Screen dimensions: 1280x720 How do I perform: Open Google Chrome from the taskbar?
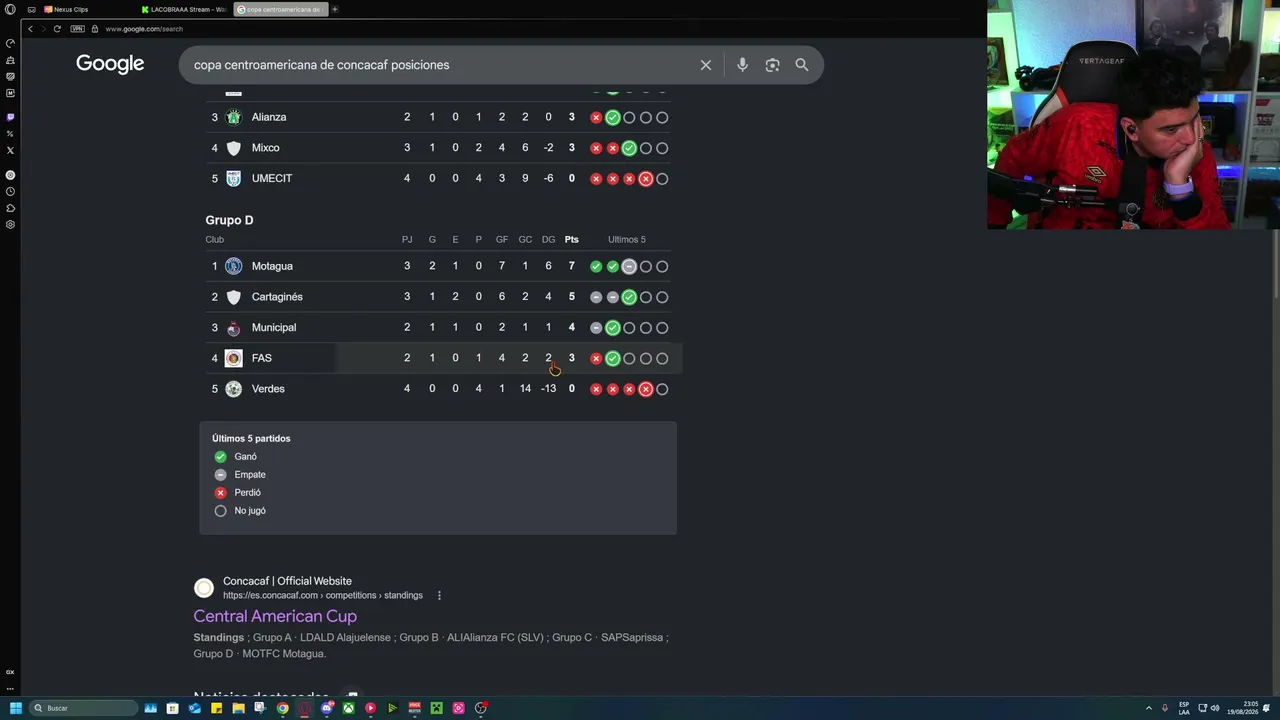tap(283, 708)
